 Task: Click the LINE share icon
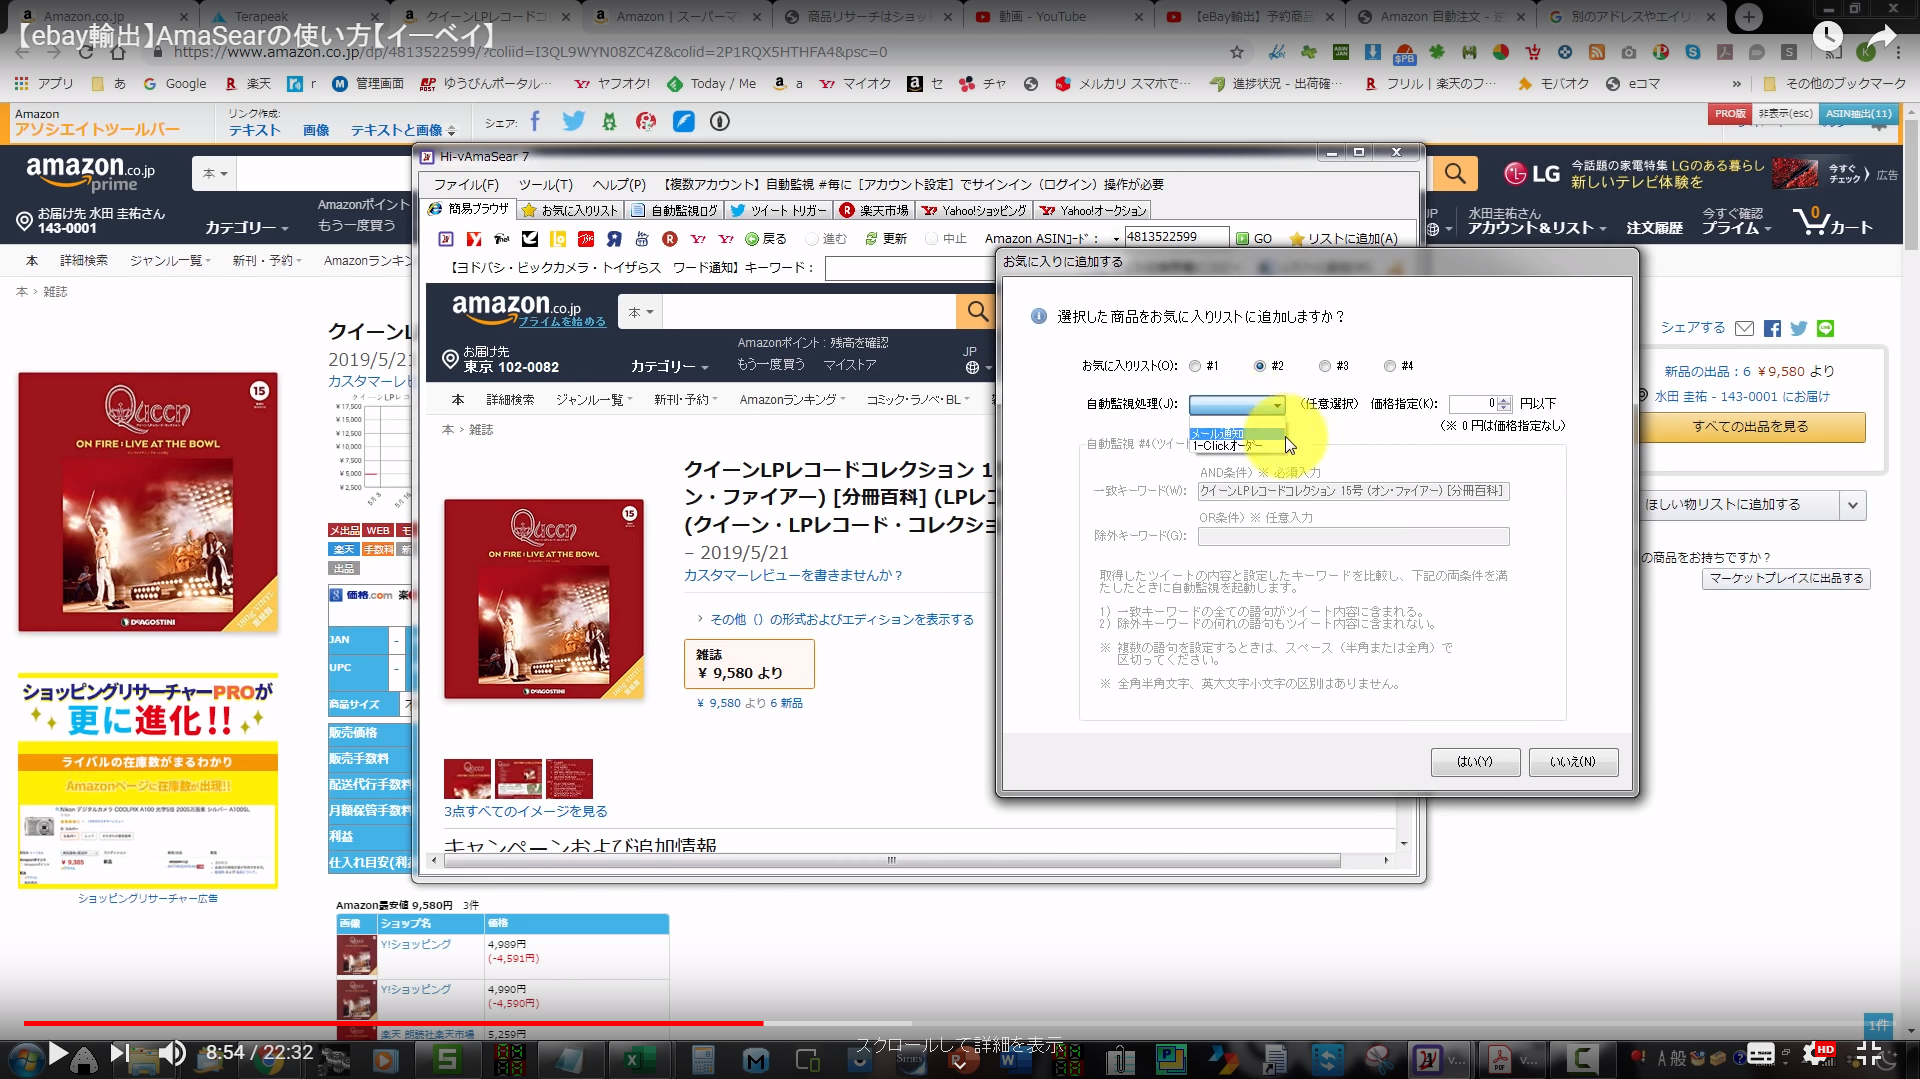coord(1826,329)
